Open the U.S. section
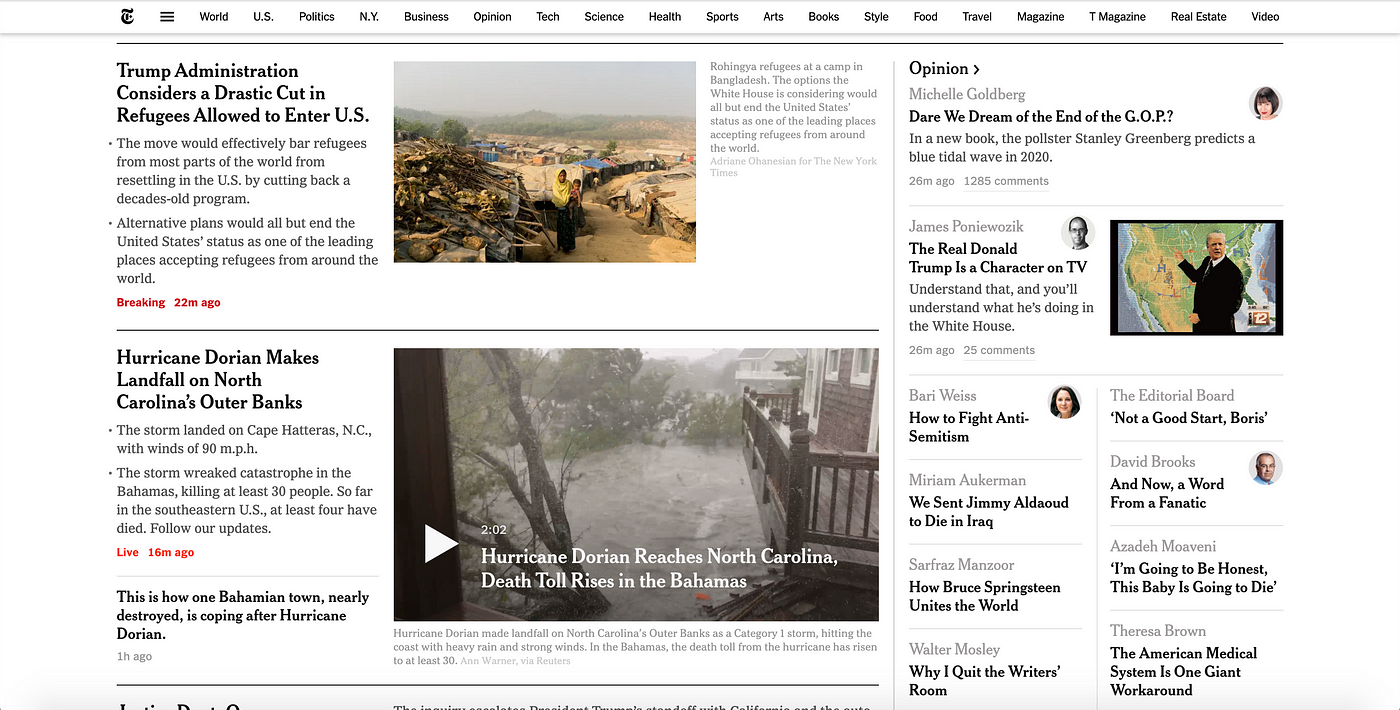The image size is (1400, 710). click(x=263, y=17)
